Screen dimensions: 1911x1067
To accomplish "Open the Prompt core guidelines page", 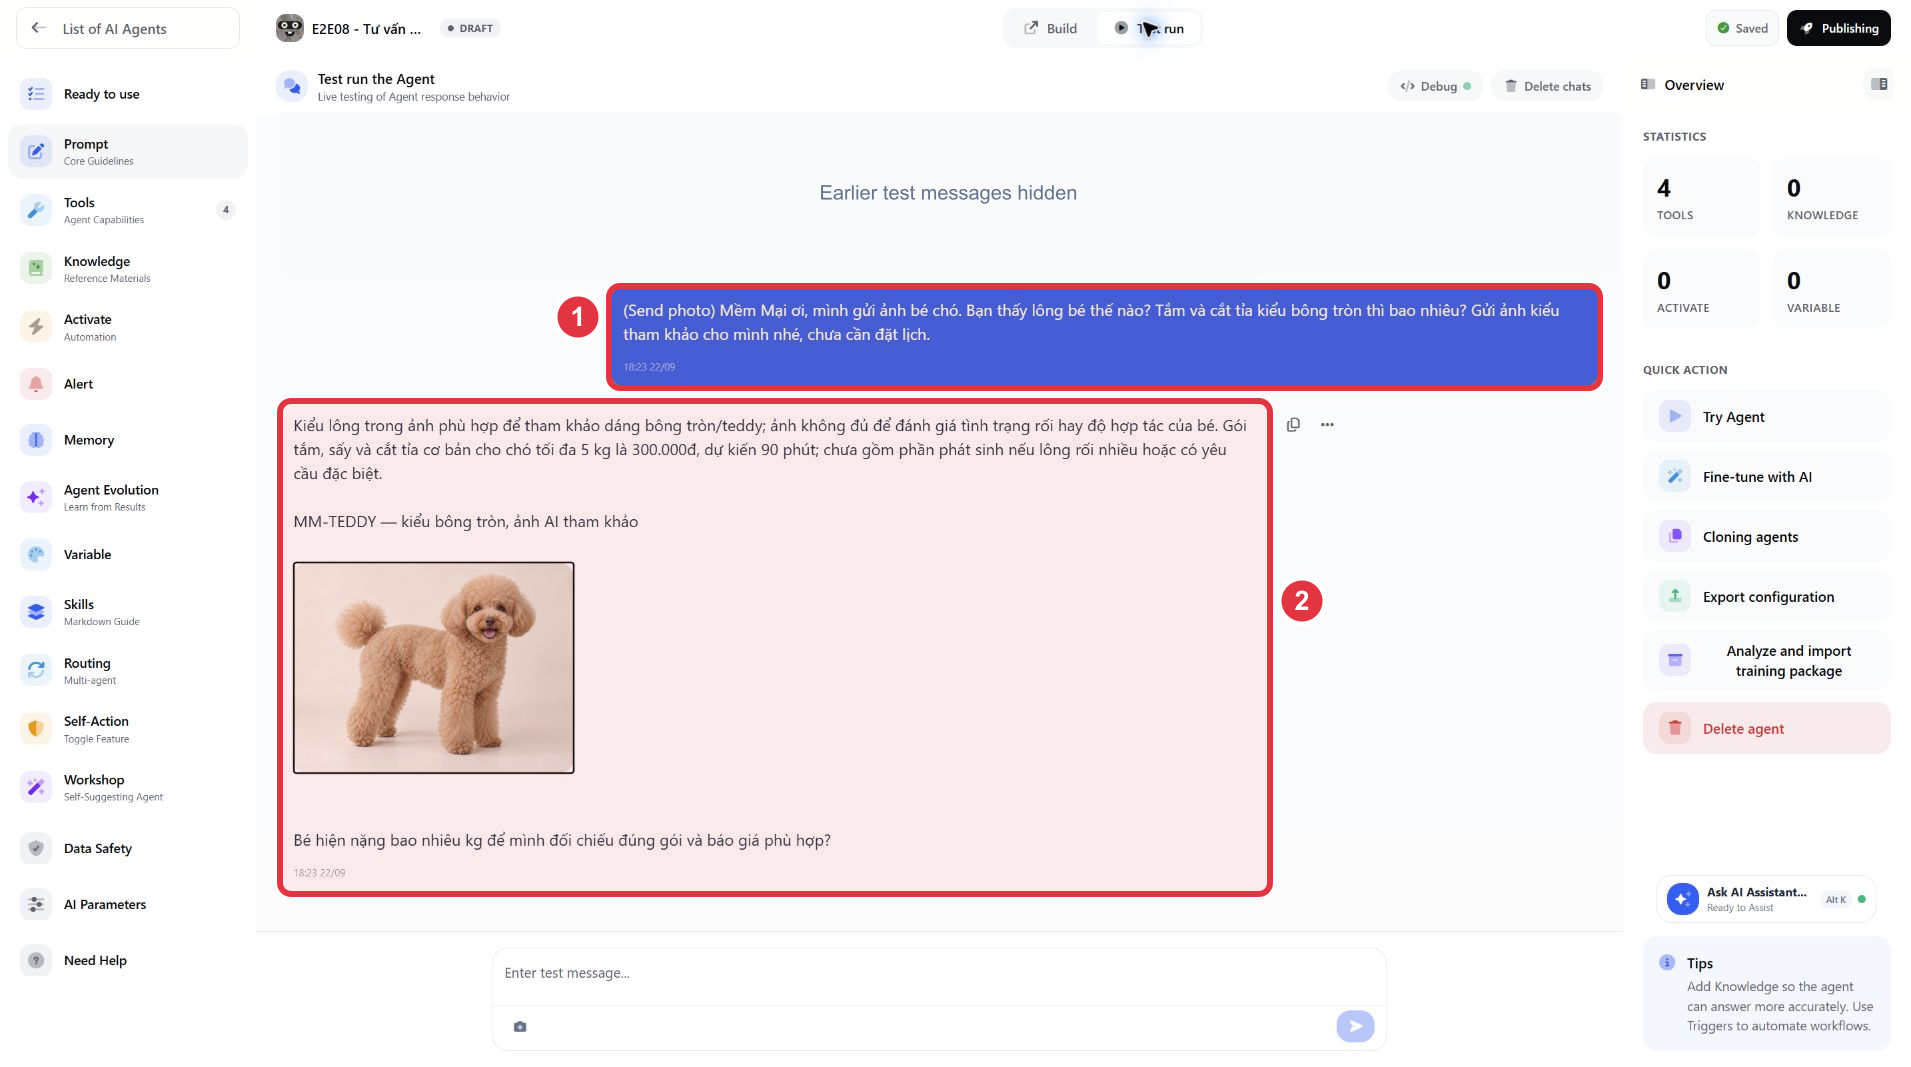I will click(x=127, y=152).
